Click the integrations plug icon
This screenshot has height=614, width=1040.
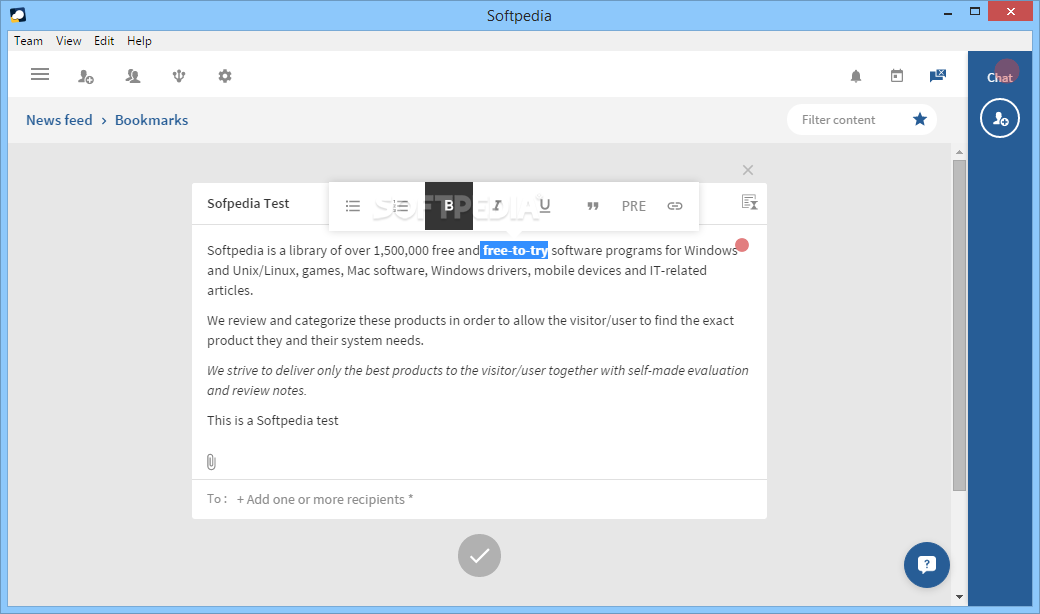[178, 76]
